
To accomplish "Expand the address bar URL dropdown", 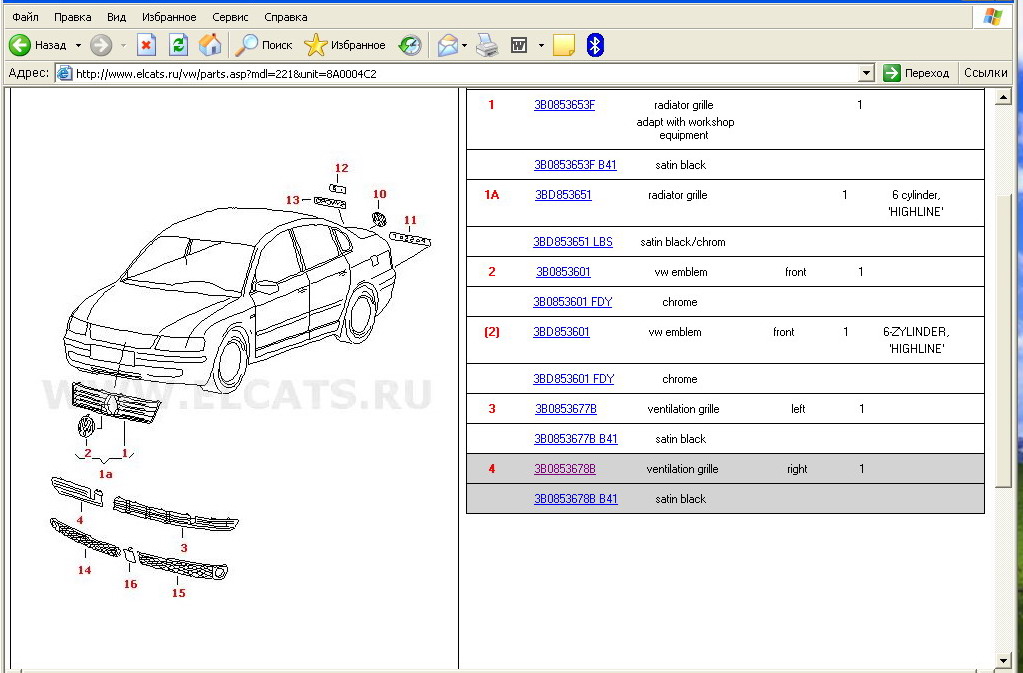I will coord(866,73).
